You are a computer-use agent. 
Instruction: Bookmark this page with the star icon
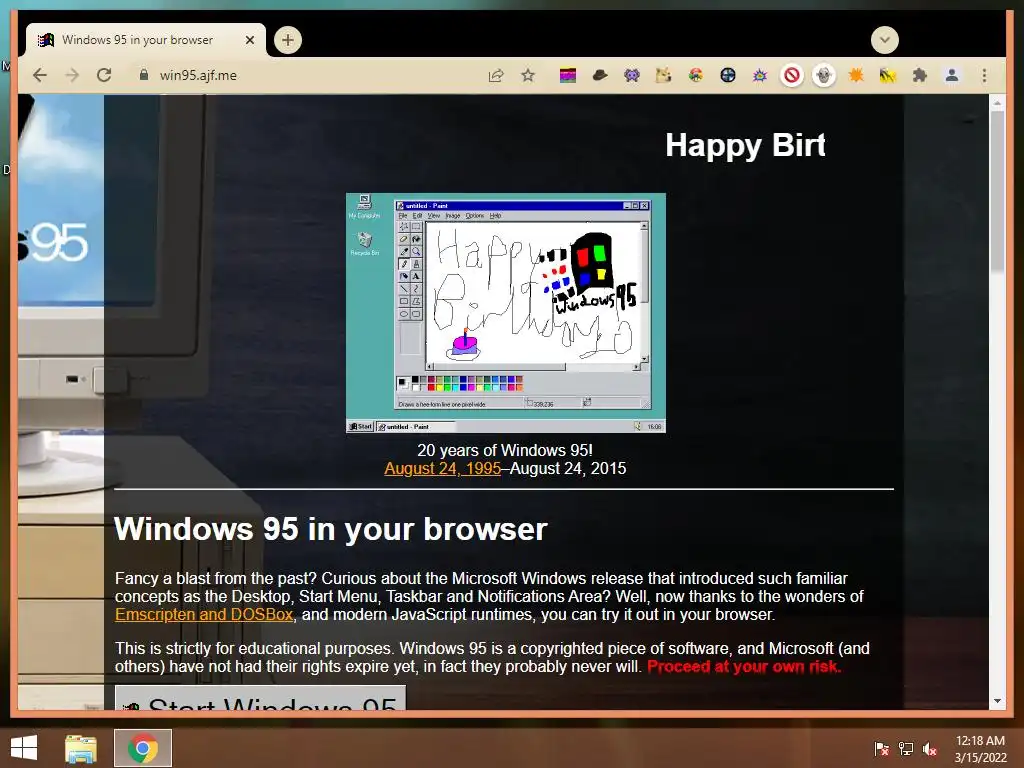click(528, 75)
